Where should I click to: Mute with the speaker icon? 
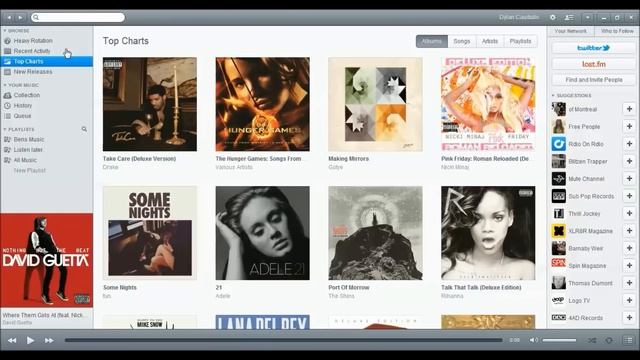533,340
